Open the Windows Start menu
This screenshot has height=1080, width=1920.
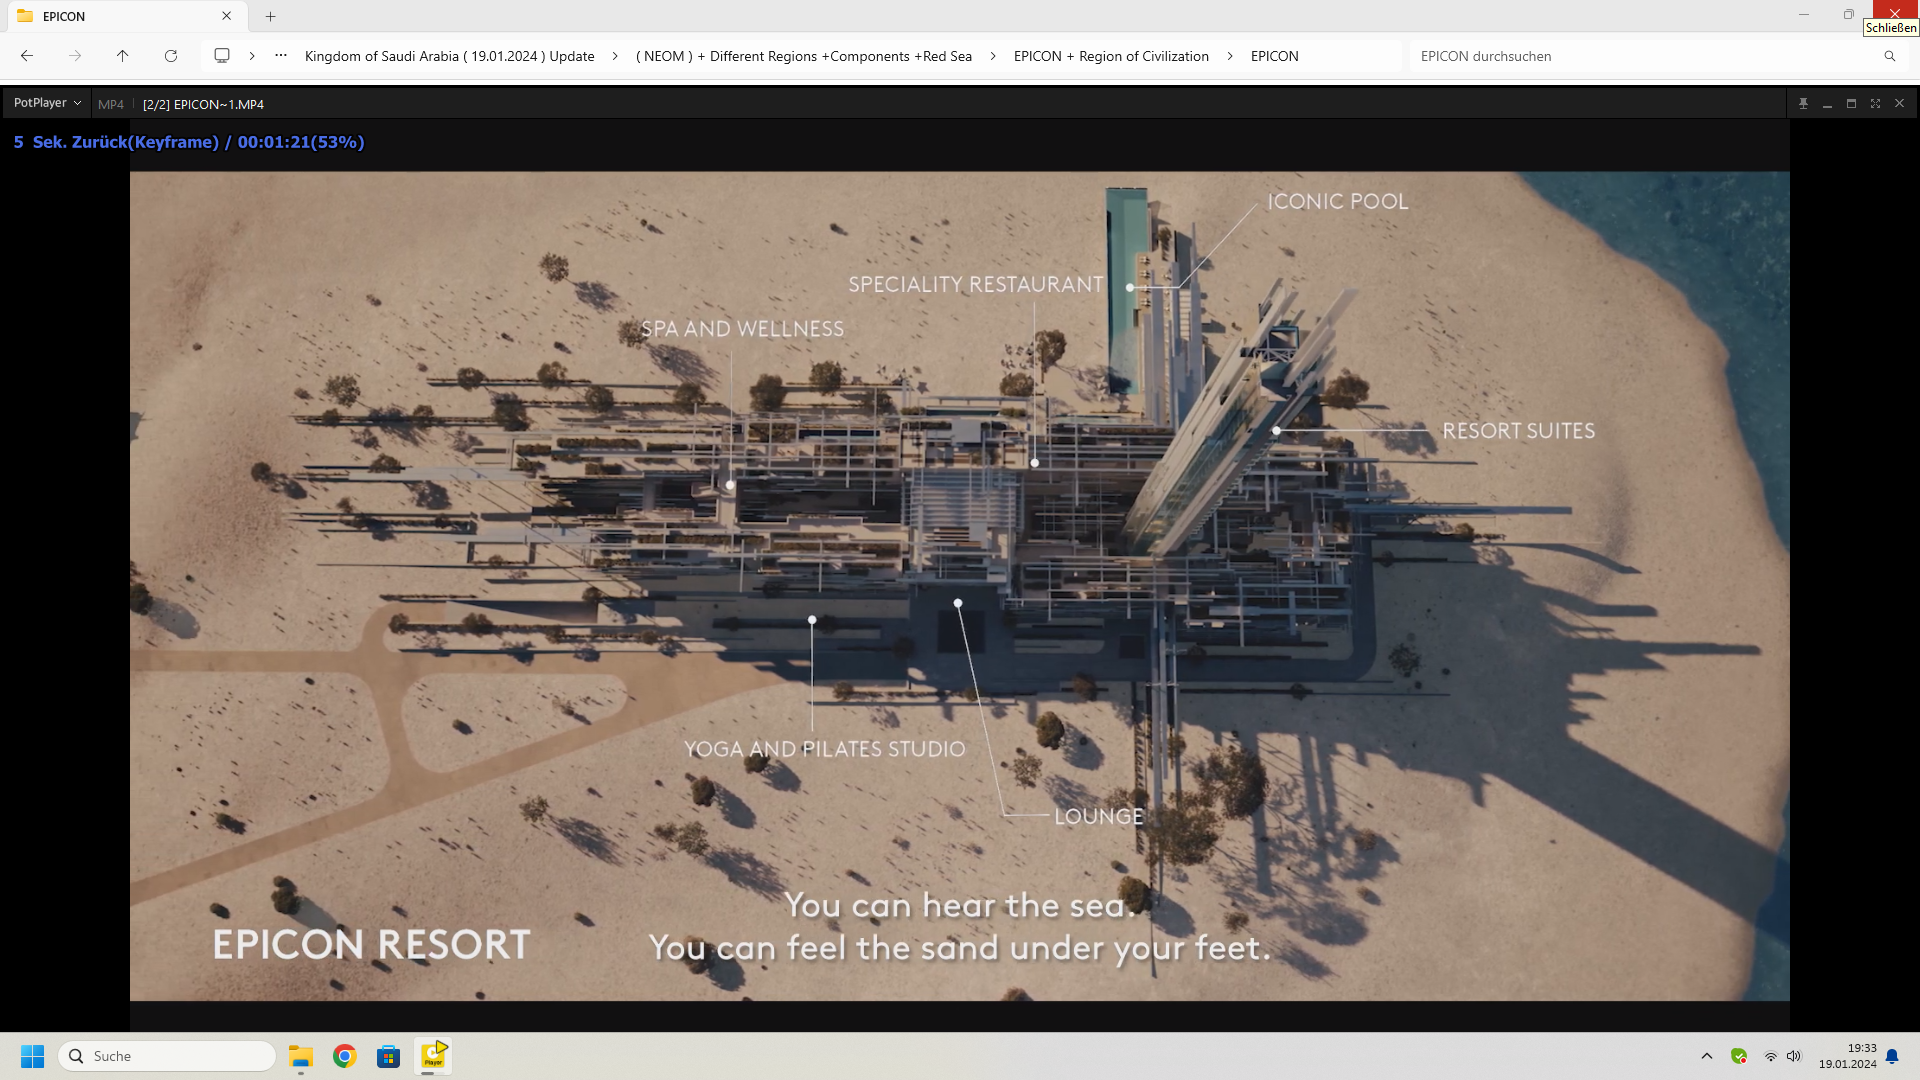click(33, 1056)
